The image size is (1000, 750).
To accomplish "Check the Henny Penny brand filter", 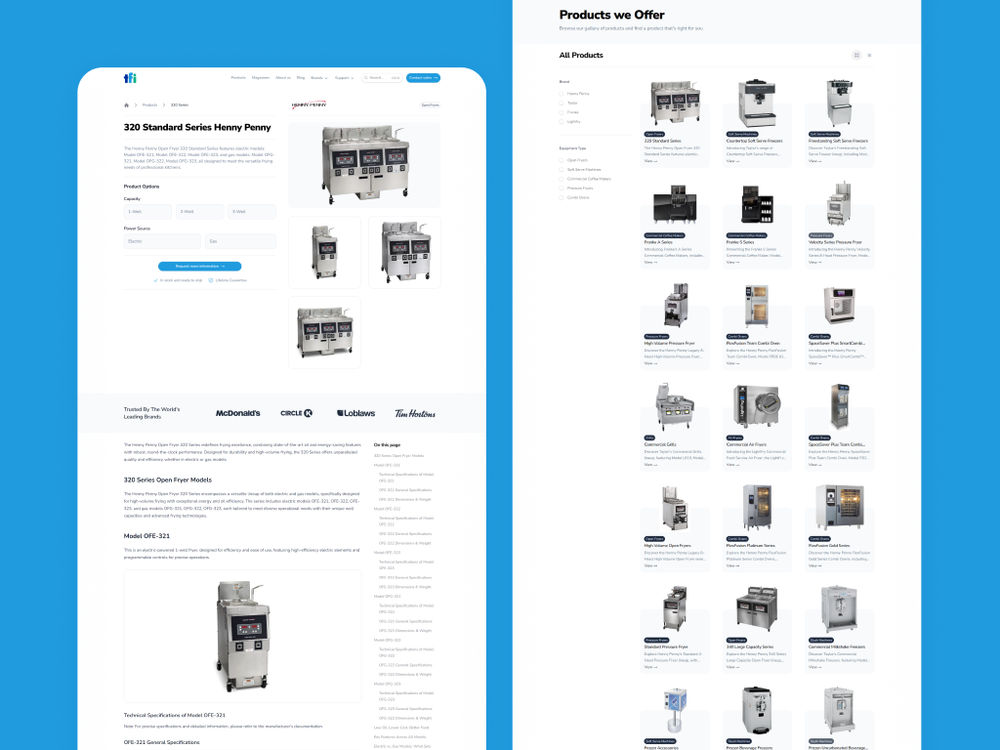I will pyautogui.click(x=562, y=94).
